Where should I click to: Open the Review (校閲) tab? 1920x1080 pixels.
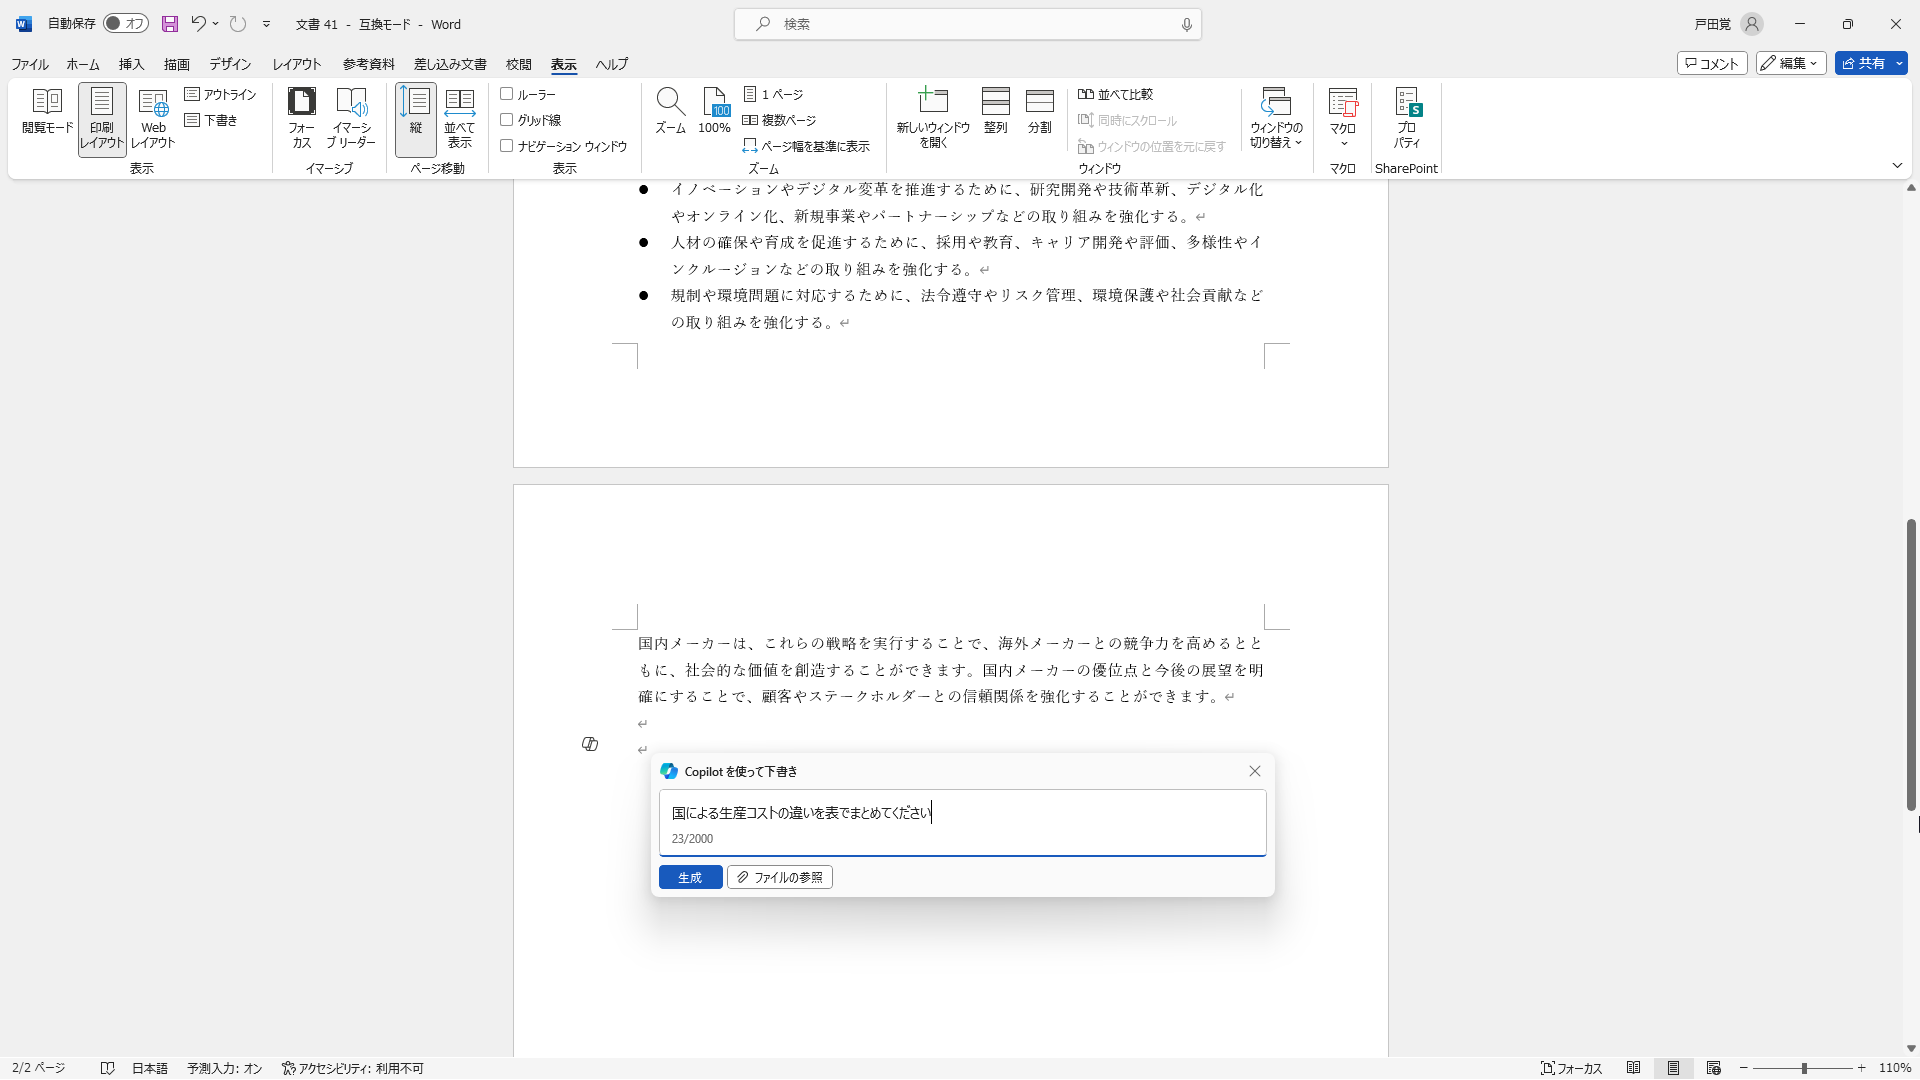point(519,64)
